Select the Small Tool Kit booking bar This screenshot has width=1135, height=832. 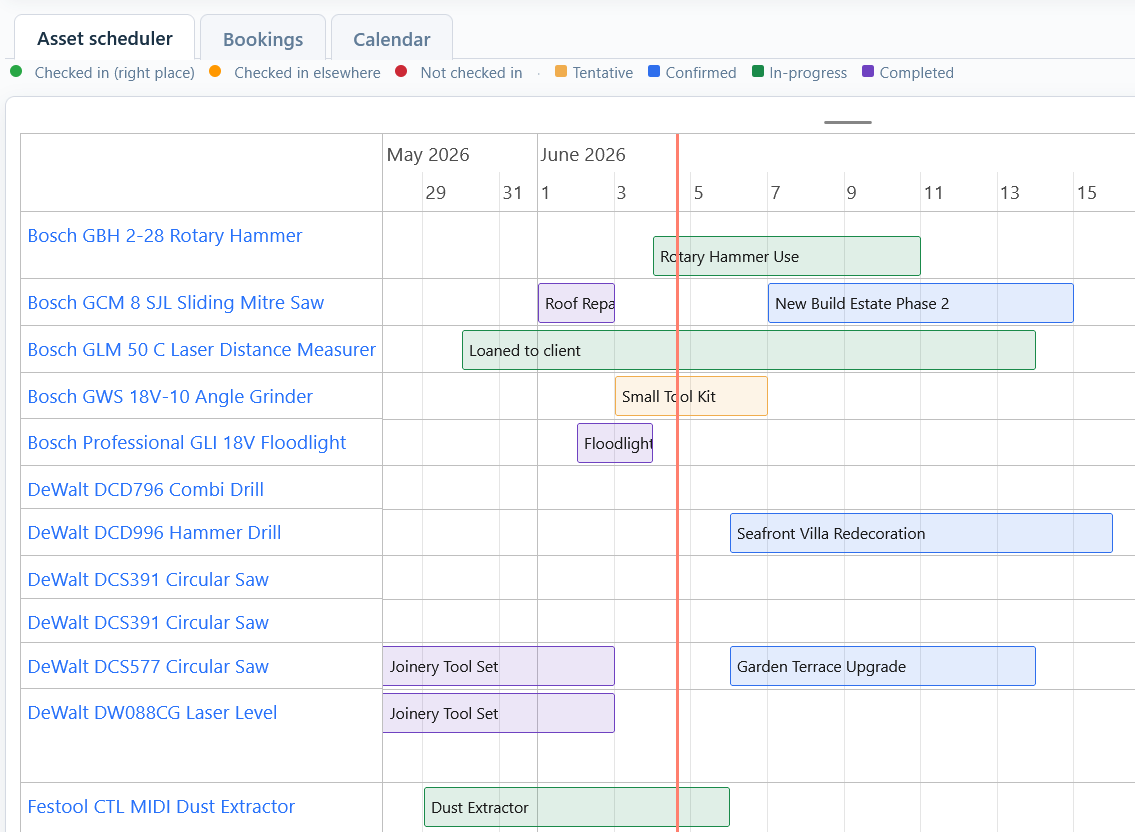691,397
